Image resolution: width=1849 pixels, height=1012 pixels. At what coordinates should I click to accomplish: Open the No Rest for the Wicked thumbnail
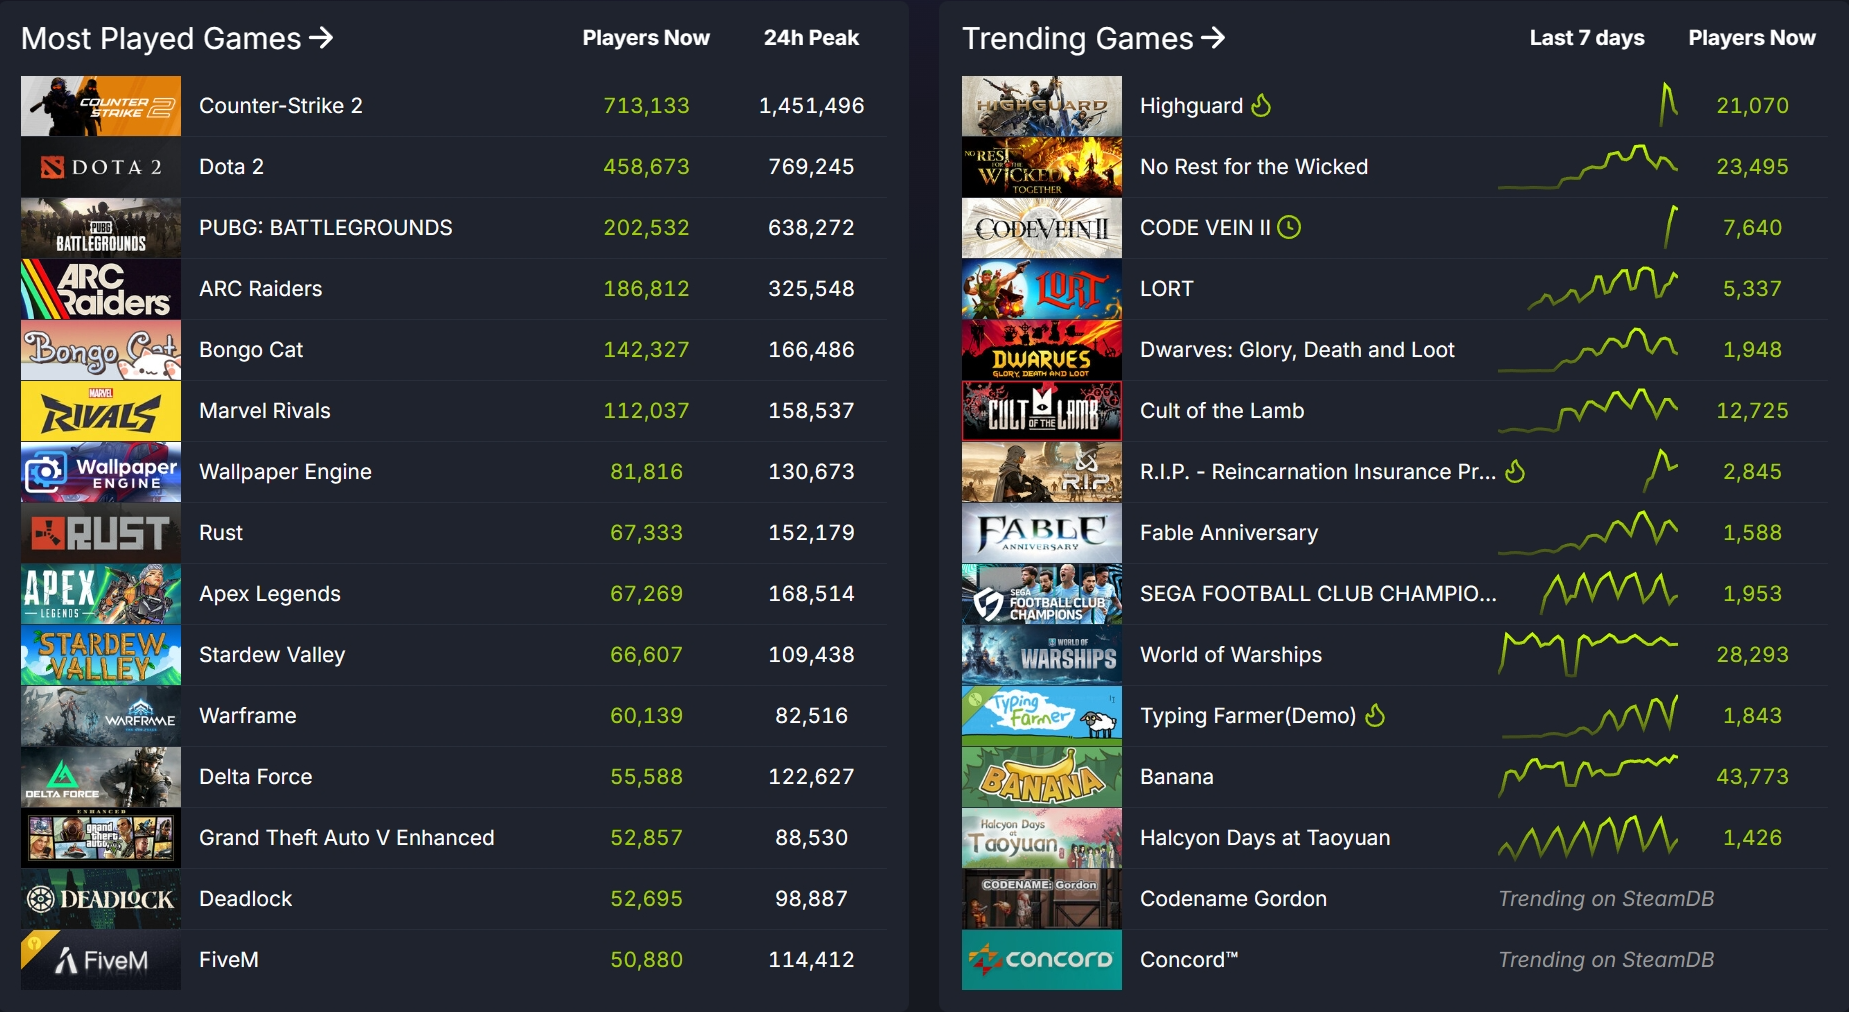click(1042, 167)
